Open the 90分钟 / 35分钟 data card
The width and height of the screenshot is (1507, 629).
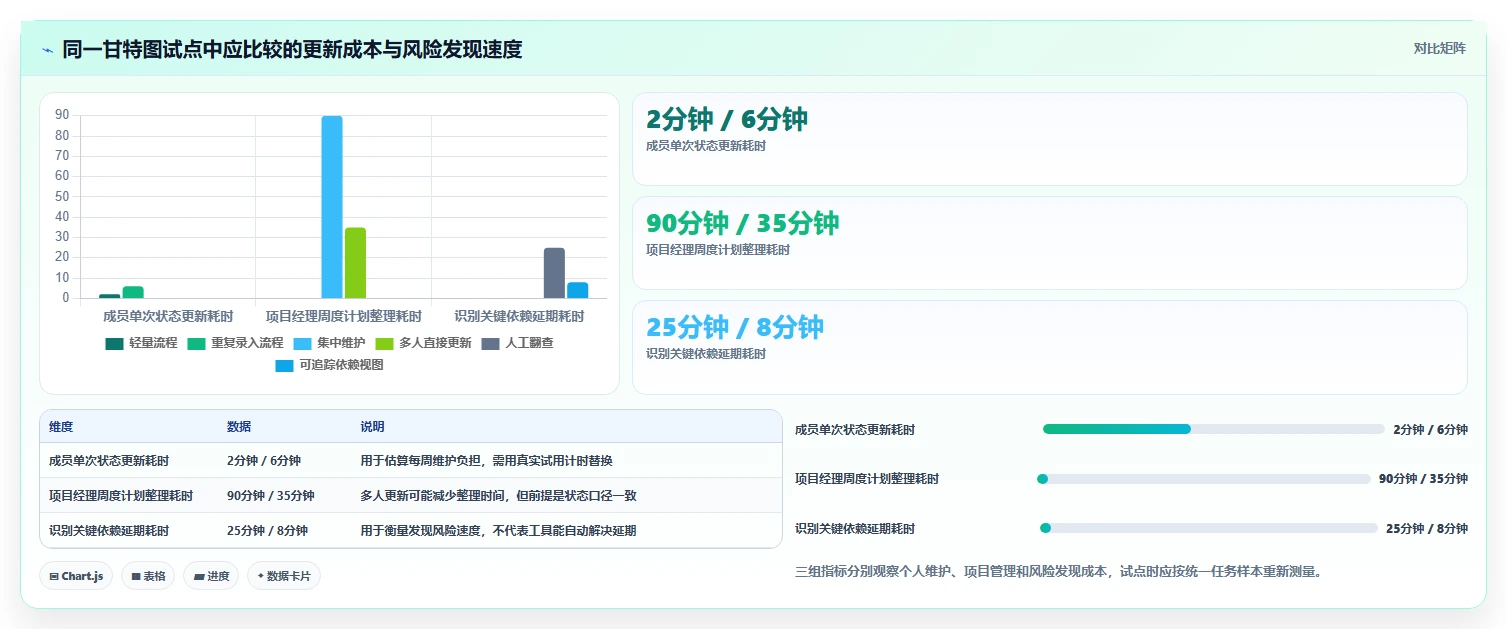point(1050,243)
